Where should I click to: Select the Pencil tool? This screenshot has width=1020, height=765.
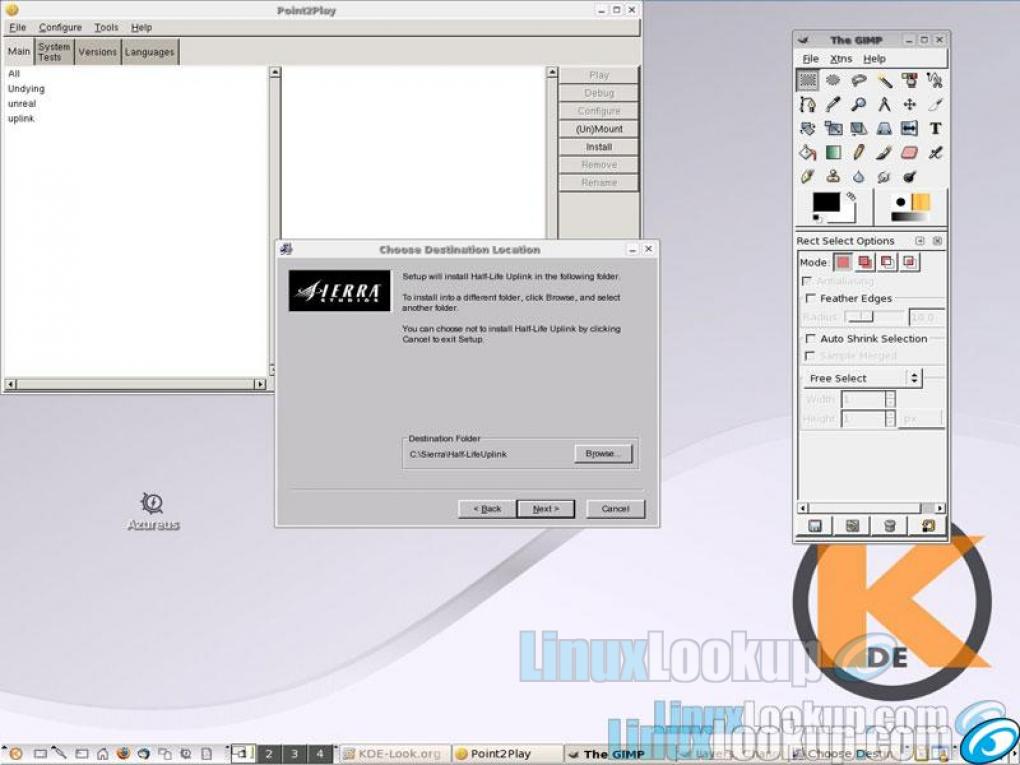[858, 153]
